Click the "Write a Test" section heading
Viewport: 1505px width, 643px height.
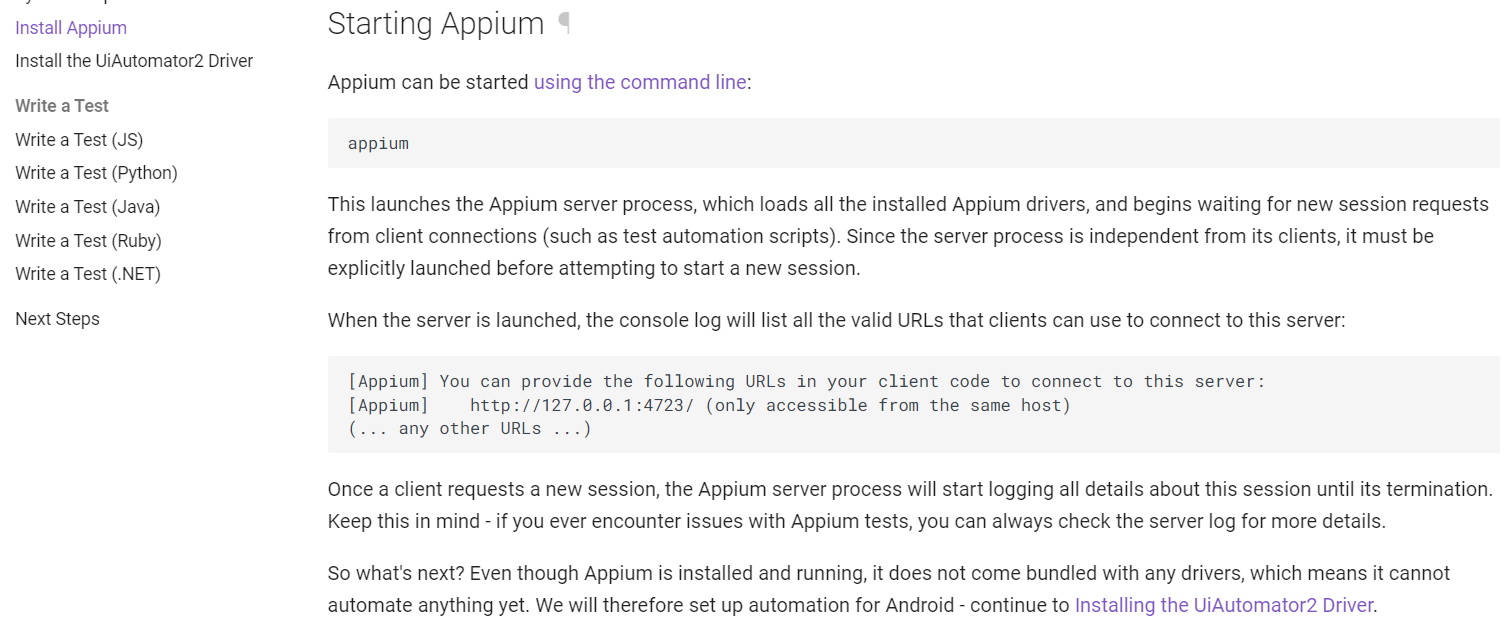tap(61, 105)
